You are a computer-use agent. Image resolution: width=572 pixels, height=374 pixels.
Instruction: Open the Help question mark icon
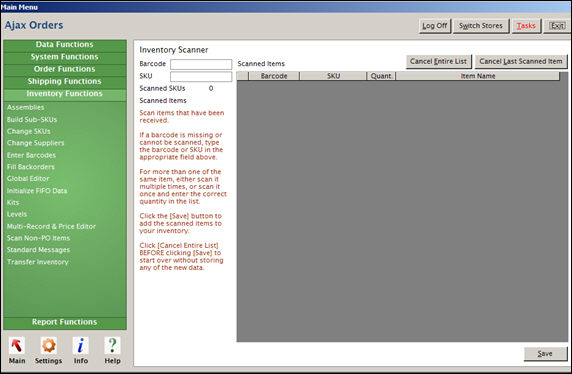pos(112,345)
